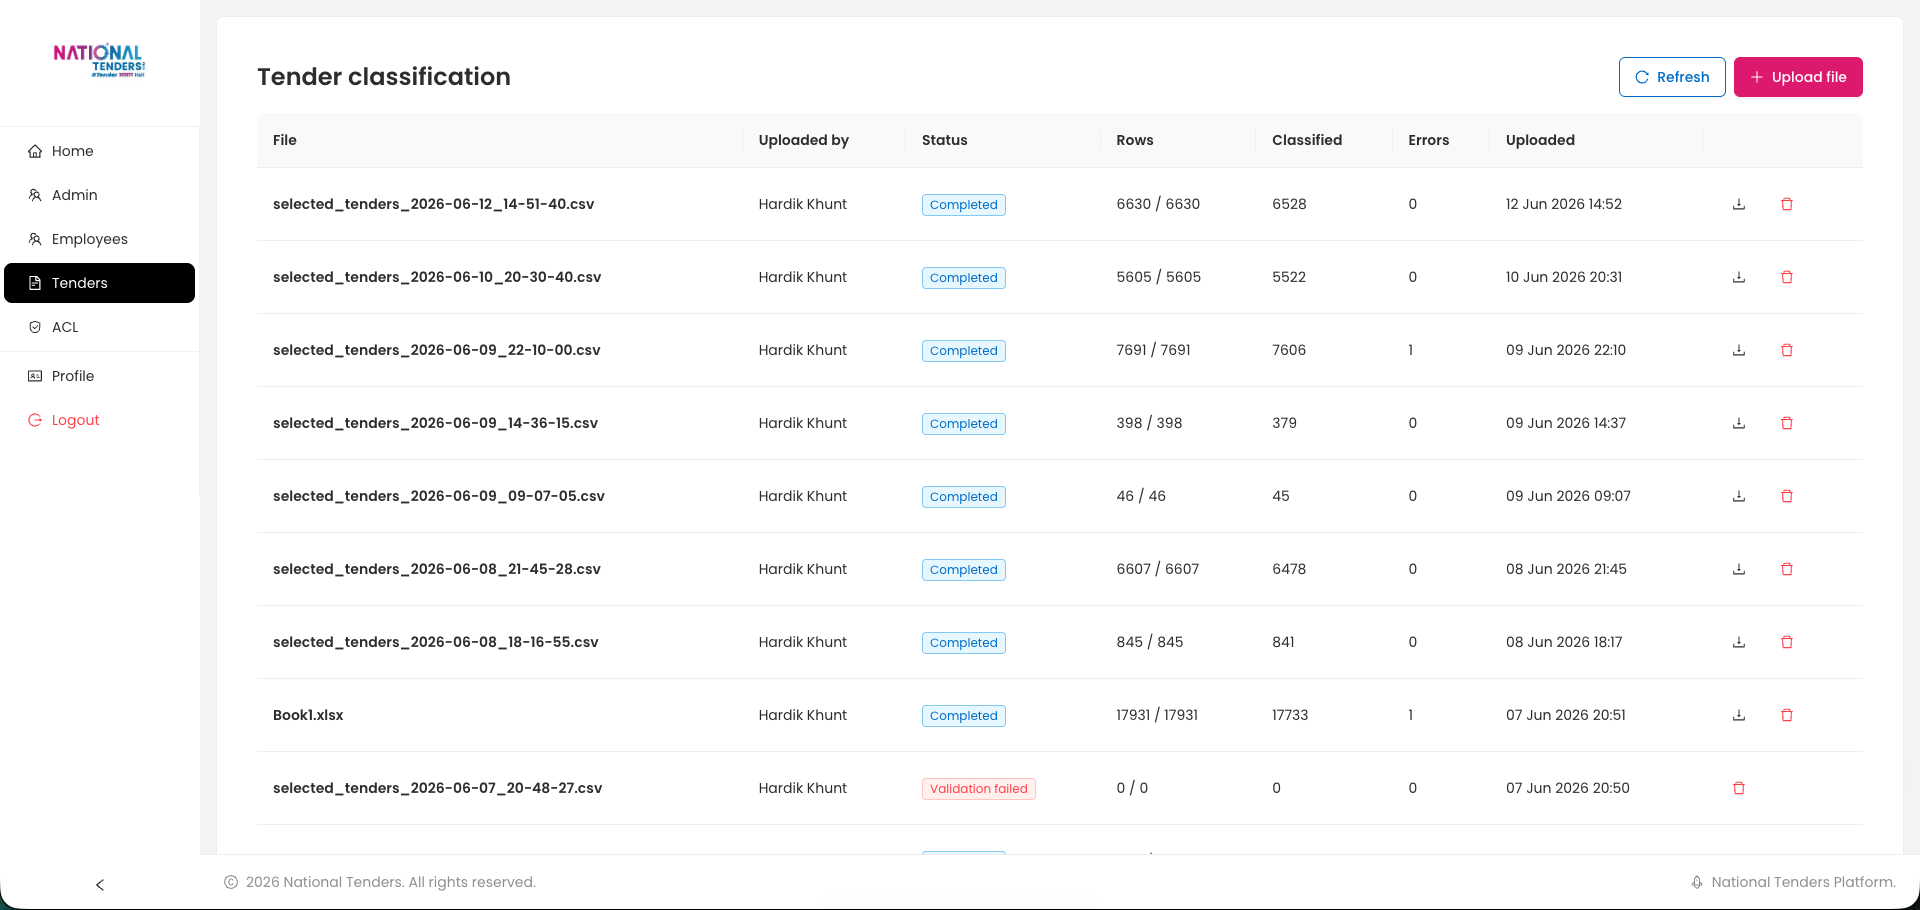Click the Validation failed status badge
This screenshot has width=1920, height=910.
(979, 789)
